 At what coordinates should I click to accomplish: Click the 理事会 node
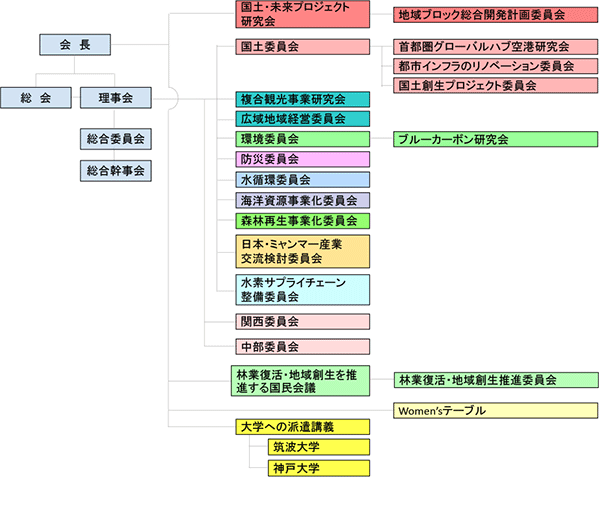[116, 98]
